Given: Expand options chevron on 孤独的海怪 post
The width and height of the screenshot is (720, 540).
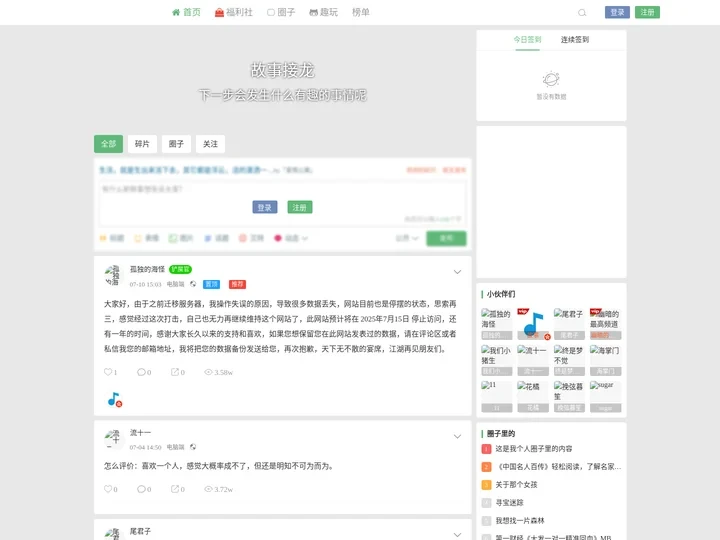Looking at the screenshot, I should tap(457, 272).
